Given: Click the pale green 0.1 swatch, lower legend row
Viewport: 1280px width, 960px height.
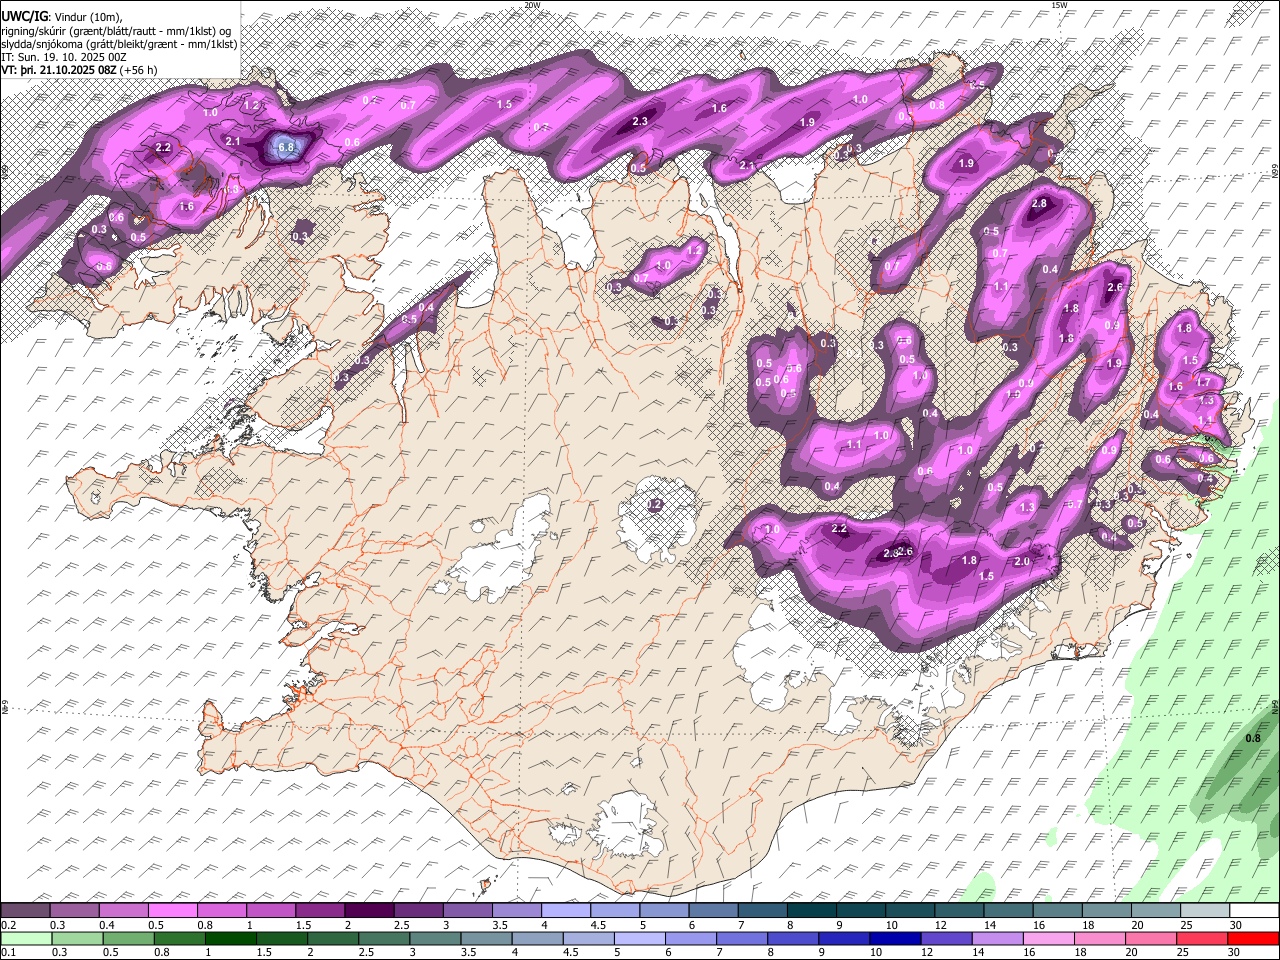Looking at the screenshot, I should point(25,939).
